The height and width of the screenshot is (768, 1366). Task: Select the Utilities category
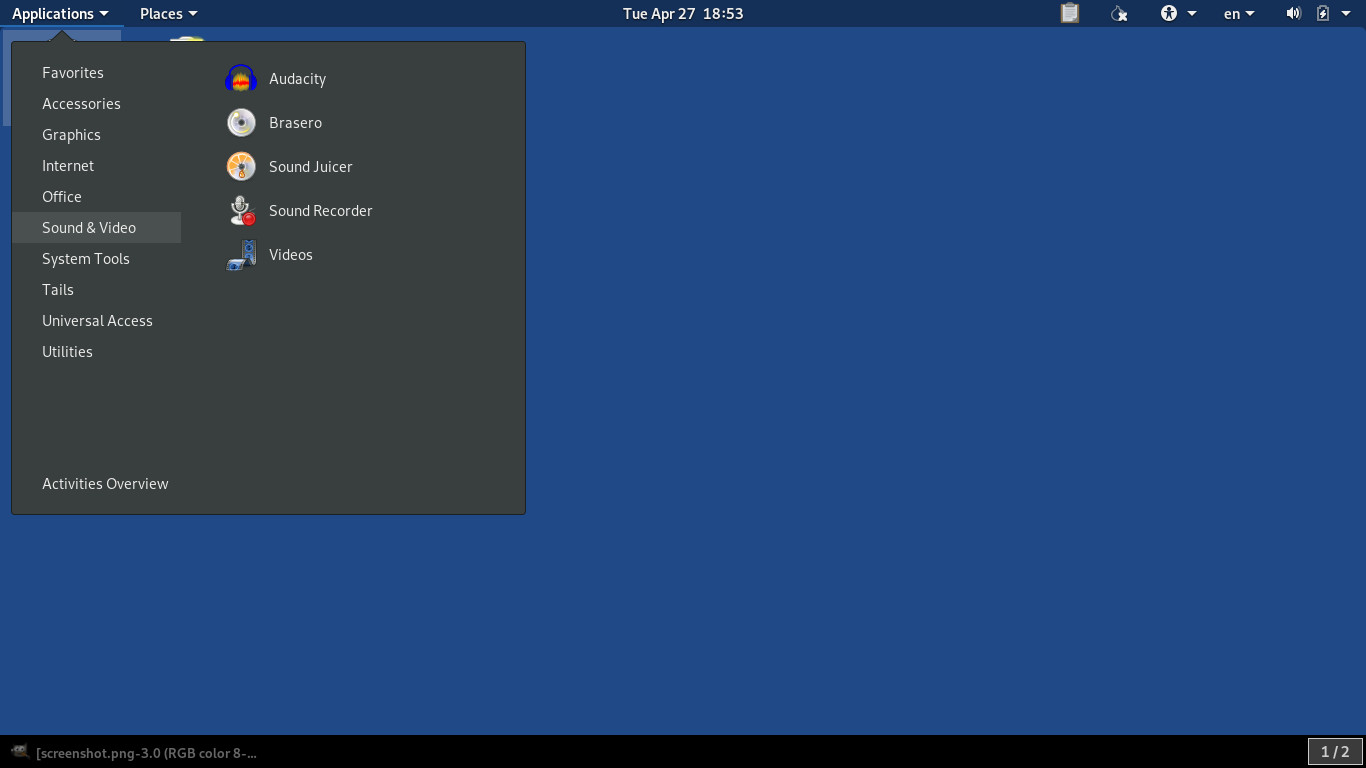tap(97, 352)
